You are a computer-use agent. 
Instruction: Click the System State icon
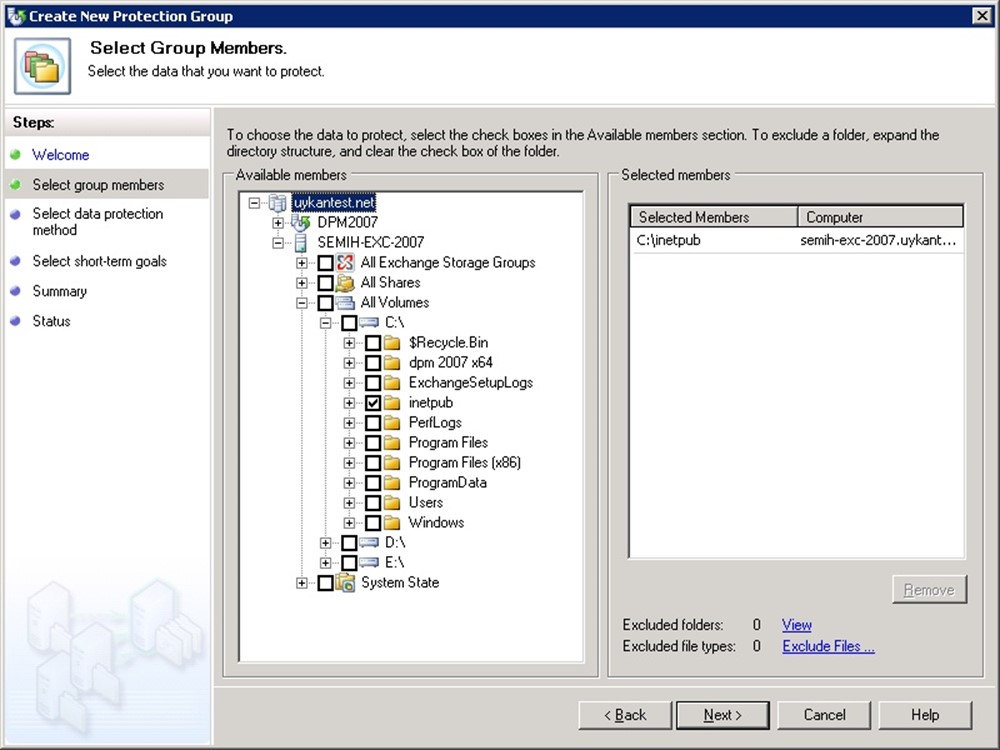[345, 582]
